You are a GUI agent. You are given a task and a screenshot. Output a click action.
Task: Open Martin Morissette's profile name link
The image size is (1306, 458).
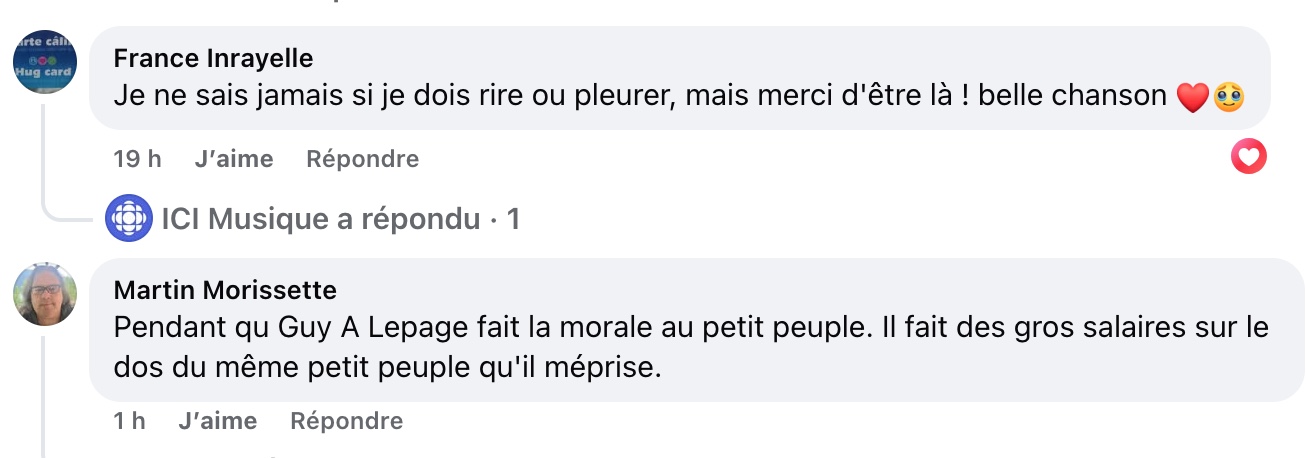tap(225, 290)
